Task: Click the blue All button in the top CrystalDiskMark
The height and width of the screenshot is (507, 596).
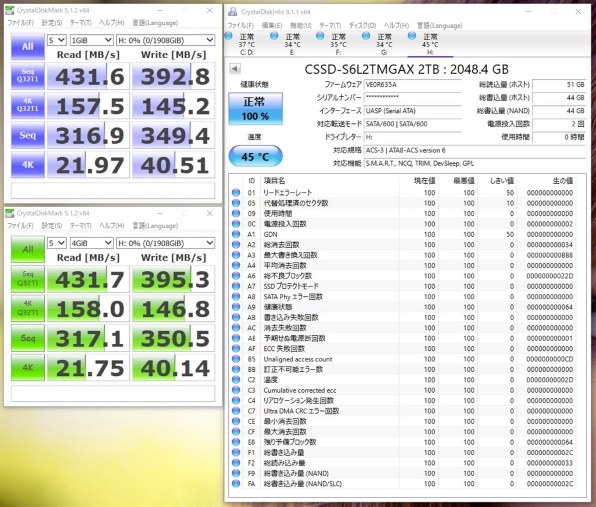Action: (x=27, y=46)
